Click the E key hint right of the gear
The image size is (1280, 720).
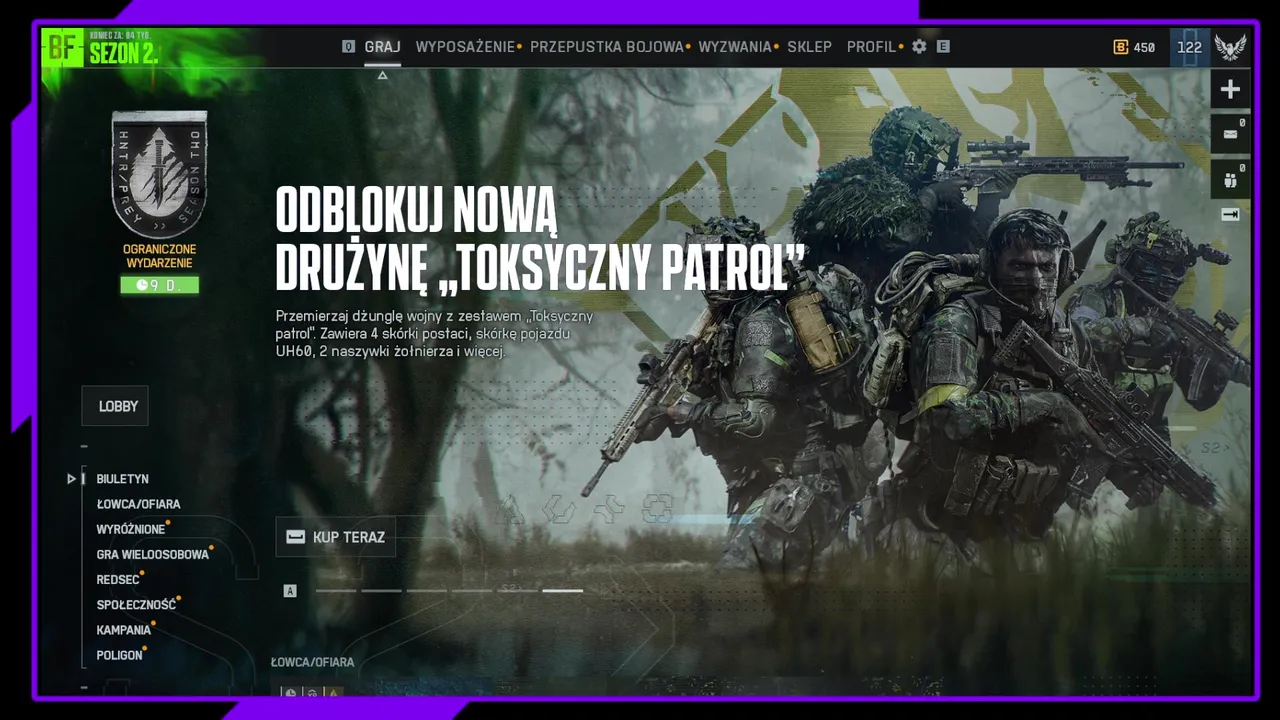click(943, 47)
